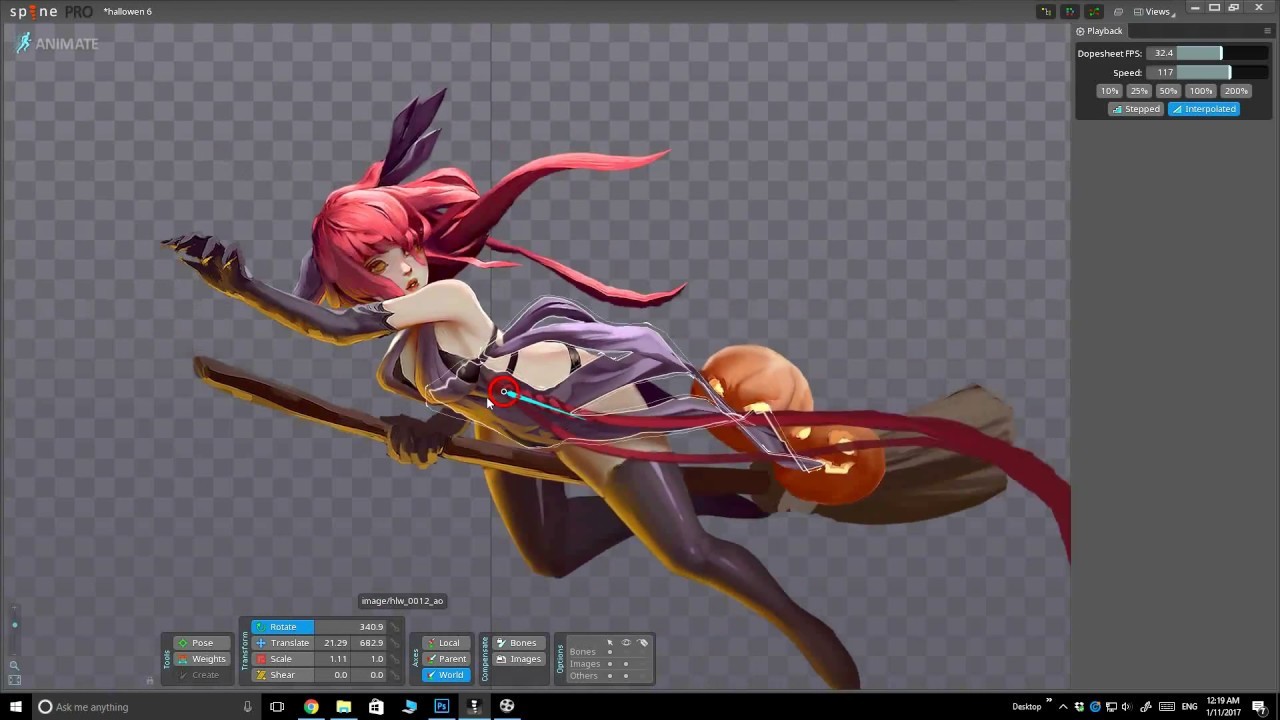
Task: Select the Playback panel tab
Action: (x=1099, y=31)
